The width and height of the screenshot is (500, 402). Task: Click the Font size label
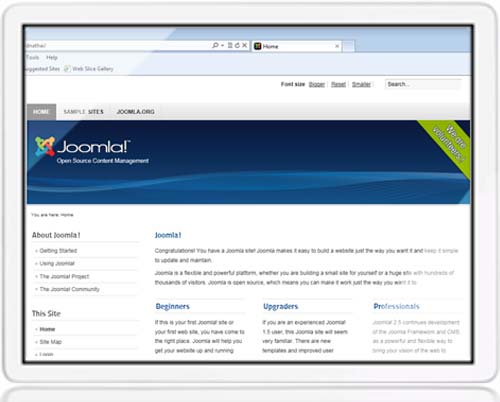(x=293, y=84)
